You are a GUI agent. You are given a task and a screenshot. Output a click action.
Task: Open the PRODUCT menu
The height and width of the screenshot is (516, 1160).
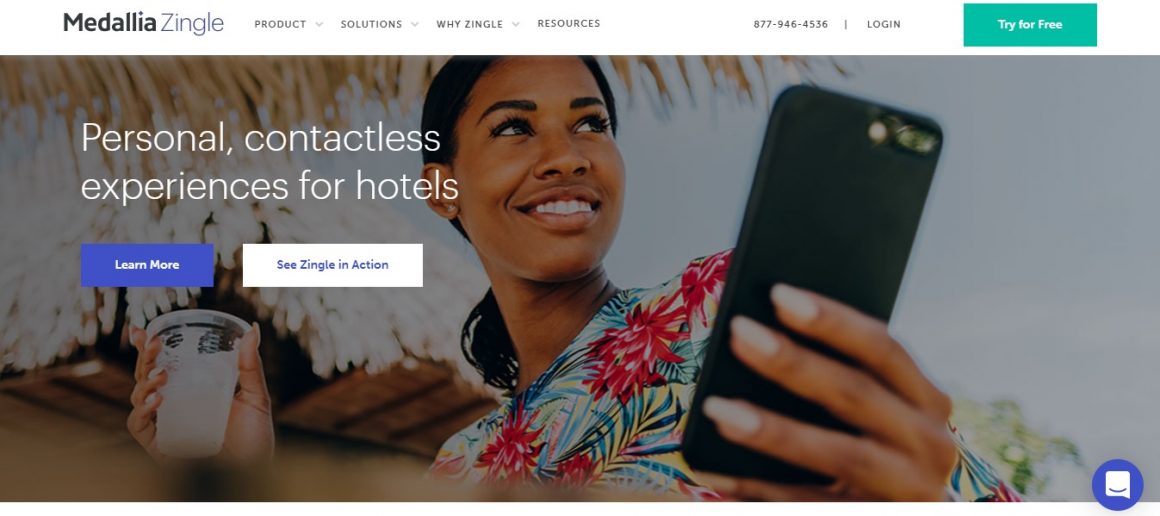(x=280, y=24)
